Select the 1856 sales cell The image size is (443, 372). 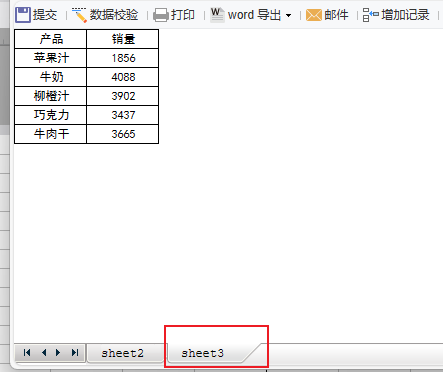(123, 58)
